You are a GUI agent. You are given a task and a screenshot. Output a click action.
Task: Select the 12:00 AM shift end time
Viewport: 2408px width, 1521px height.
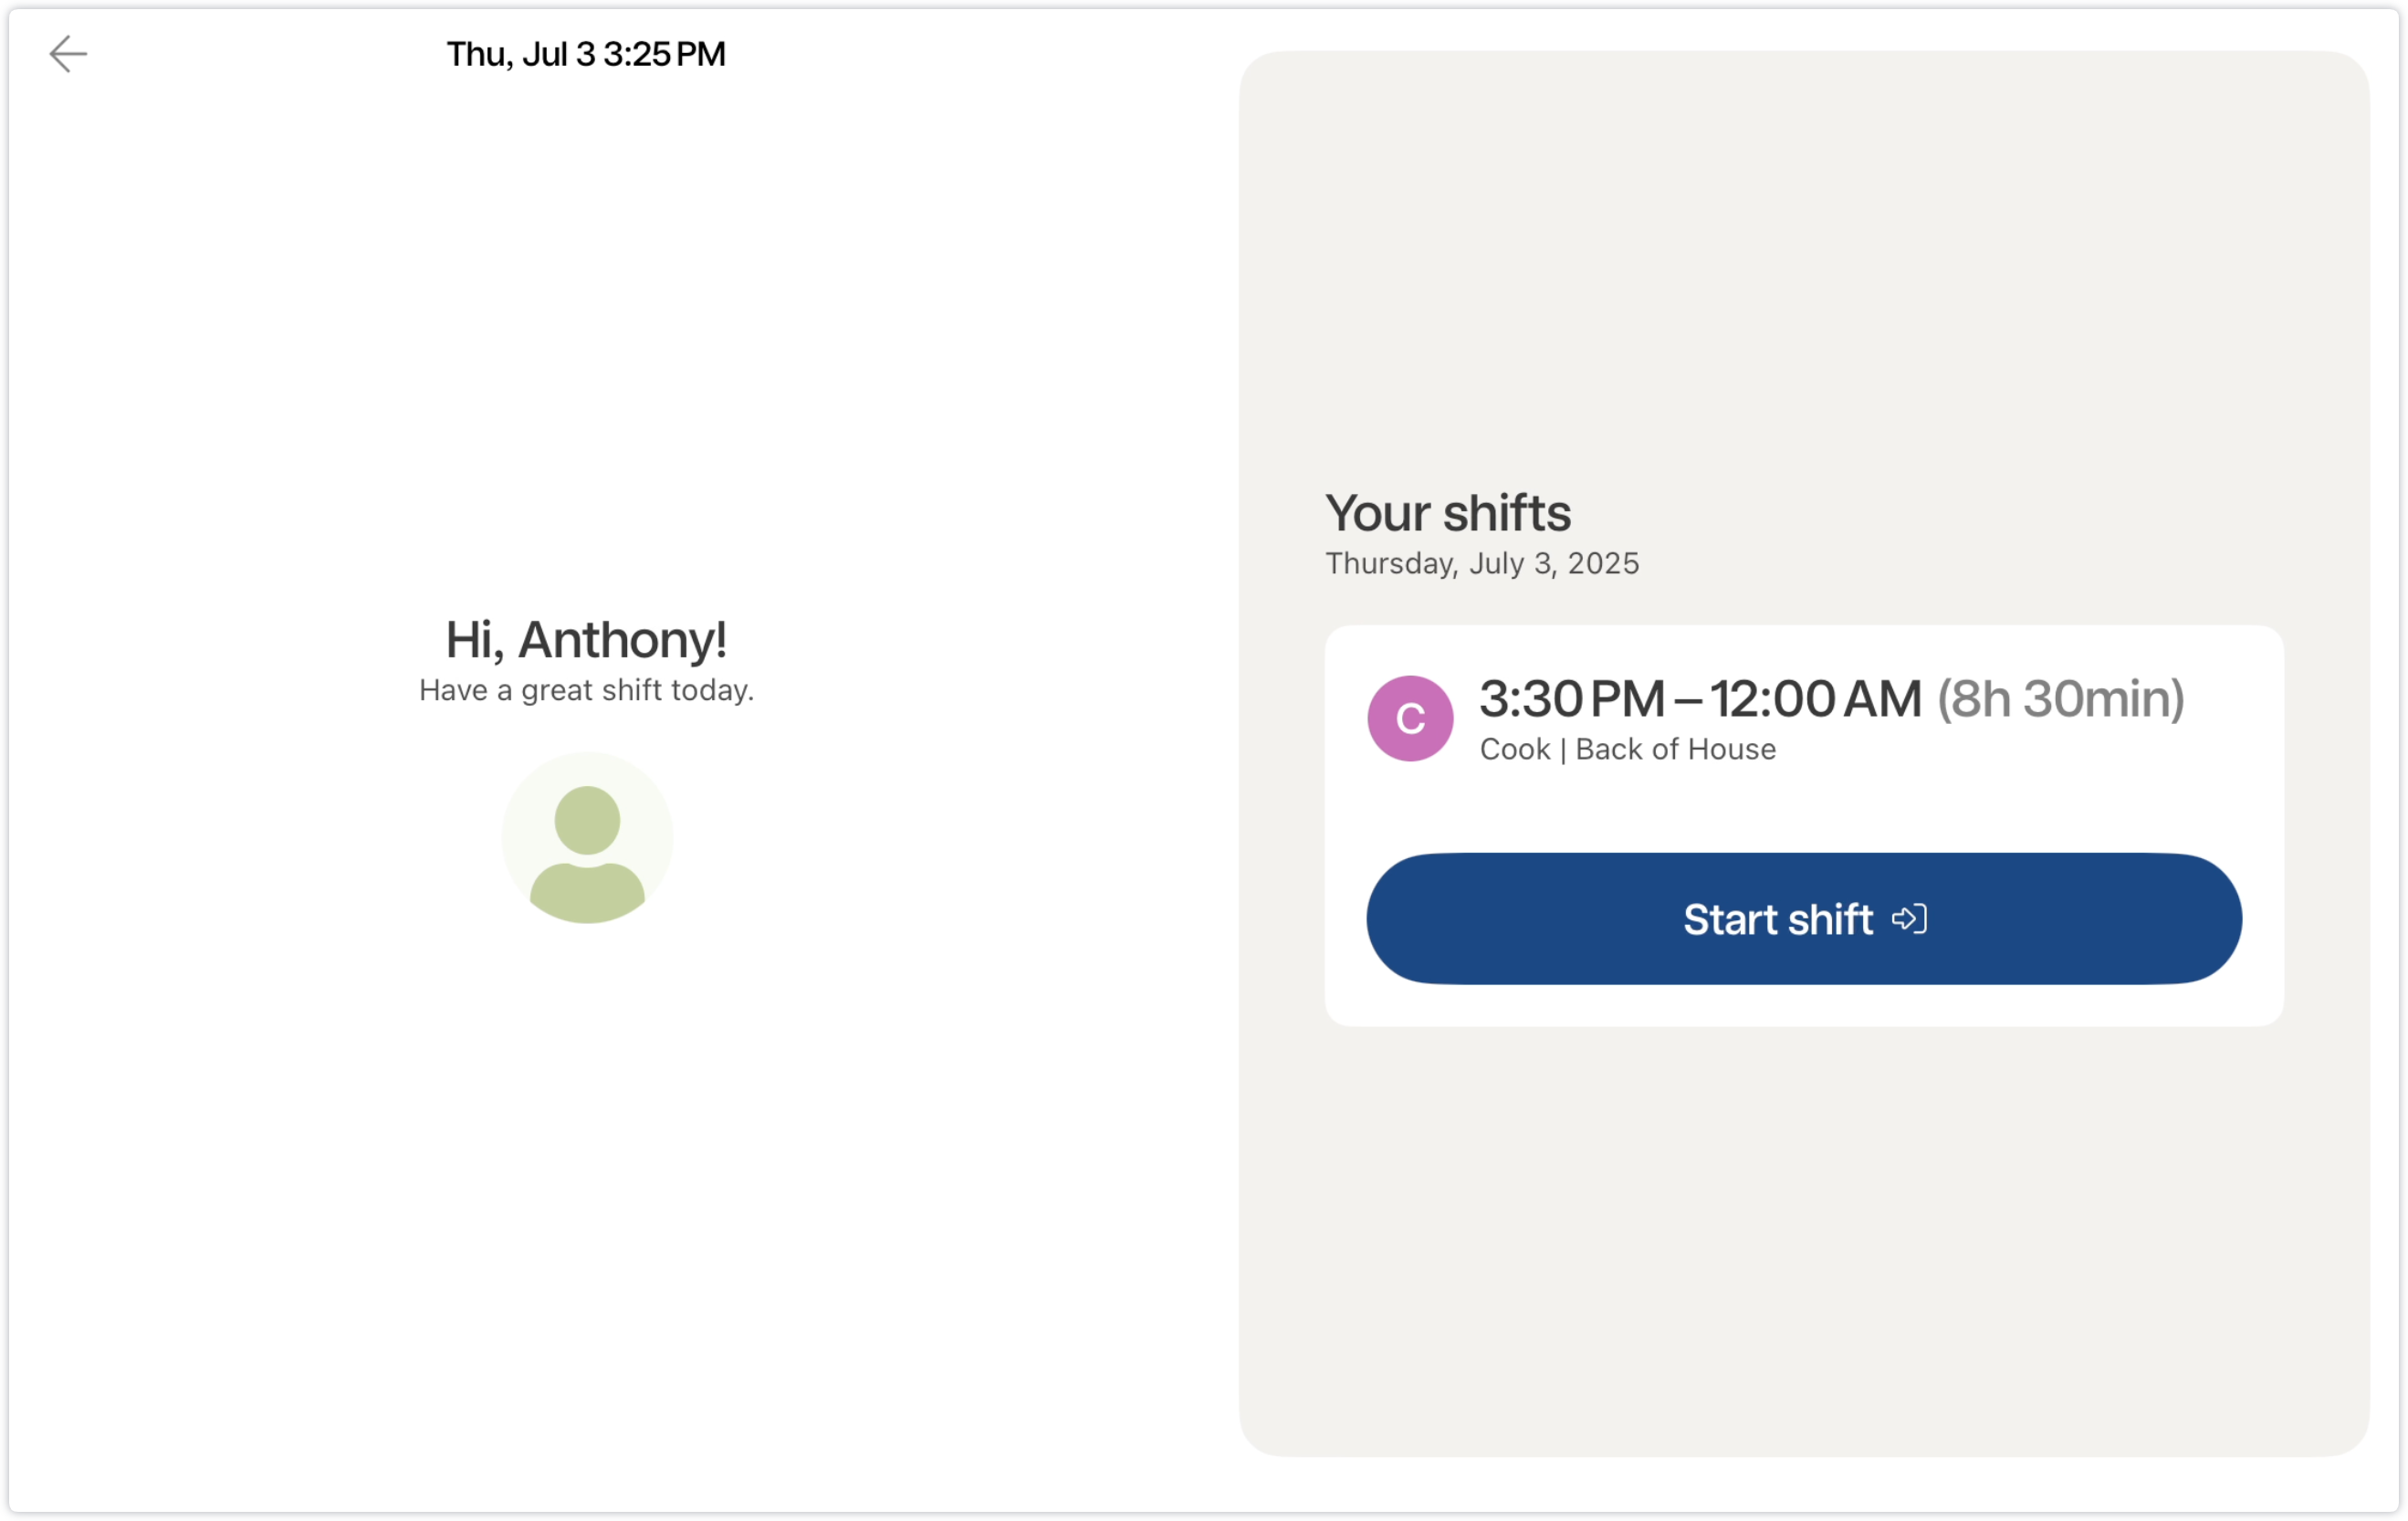click(x=1815, y=699)
